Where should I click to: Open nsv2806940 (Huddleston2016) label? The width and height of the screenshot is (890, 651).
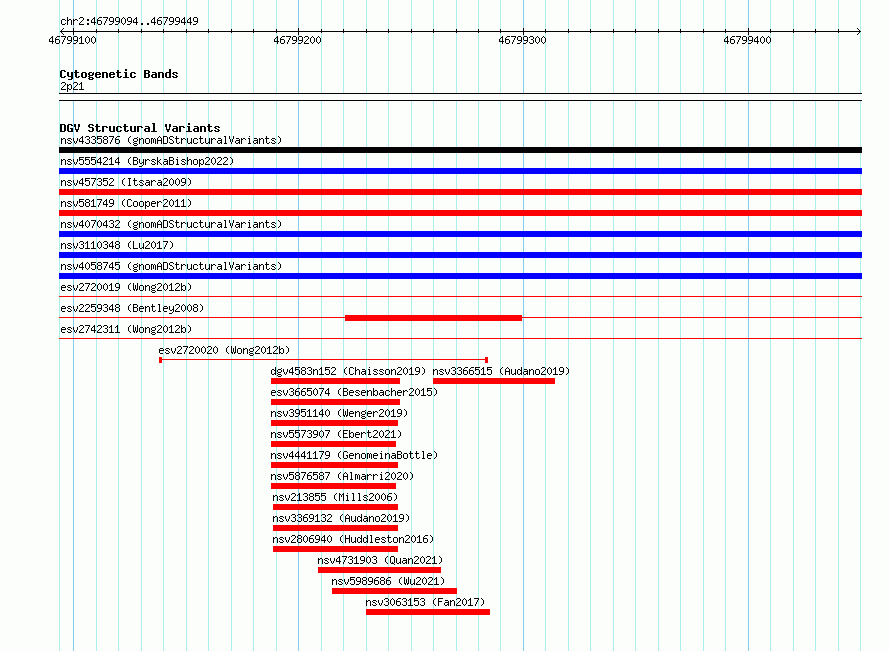353,539
